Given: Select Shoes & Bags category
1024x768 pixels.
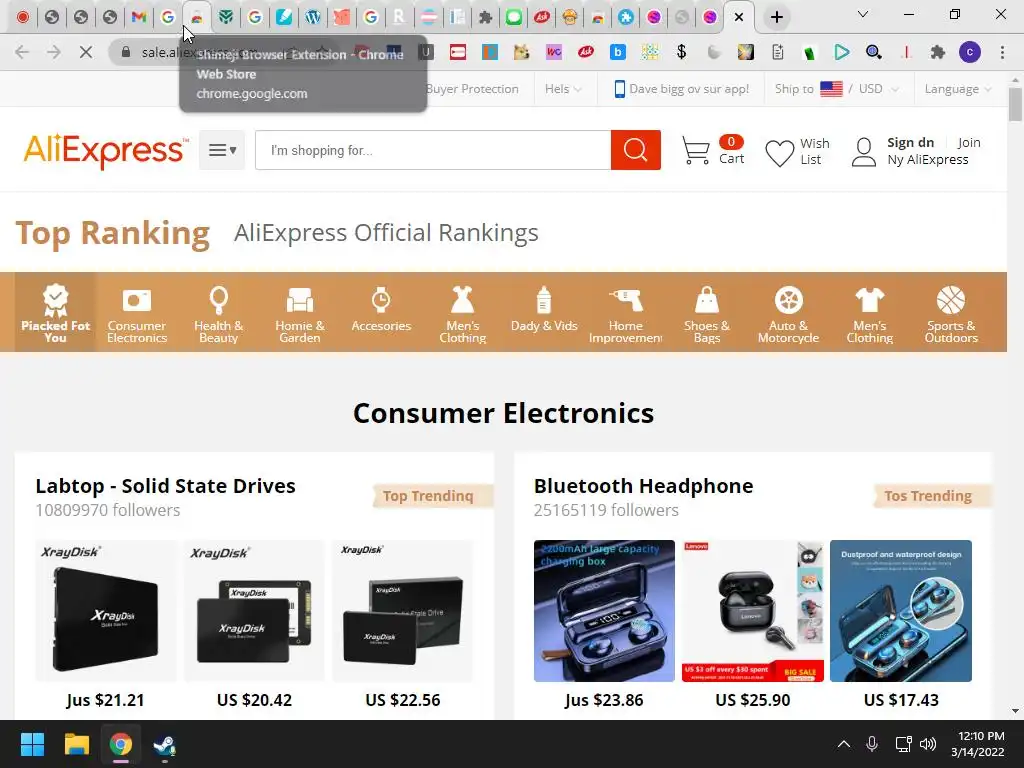Looking at the screenshot, I should 707,313.
